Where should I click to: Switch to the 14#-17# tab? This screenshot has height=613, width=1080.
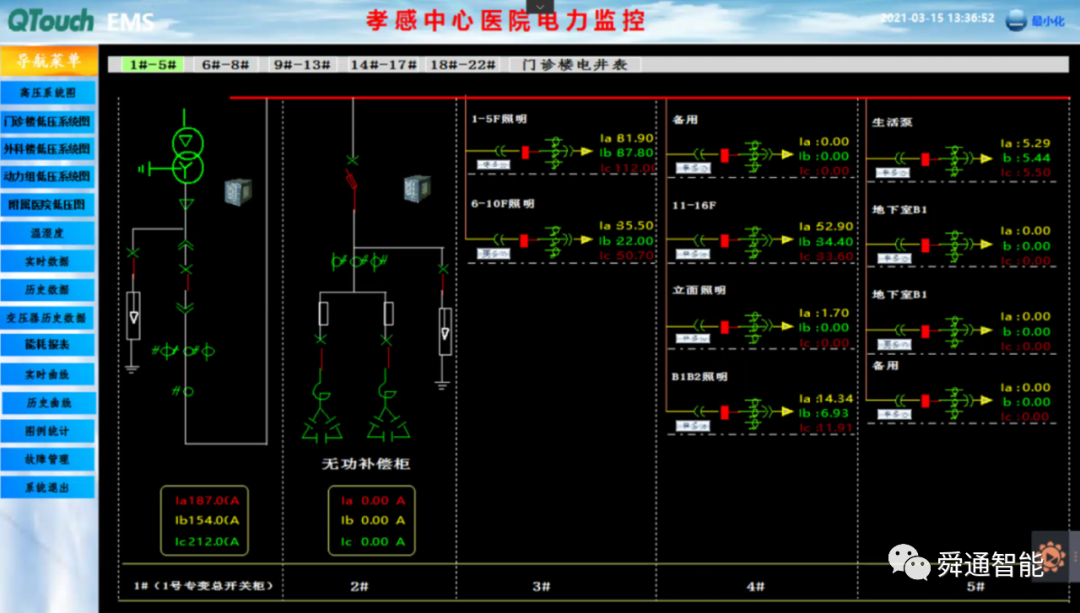click(x=383, y=65)
